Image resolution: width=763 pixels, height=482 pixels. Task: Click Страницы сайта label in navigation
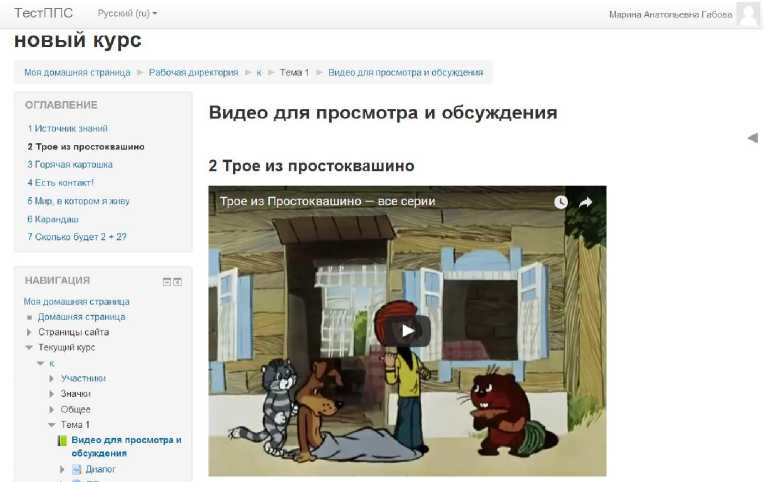click(73, 332)
